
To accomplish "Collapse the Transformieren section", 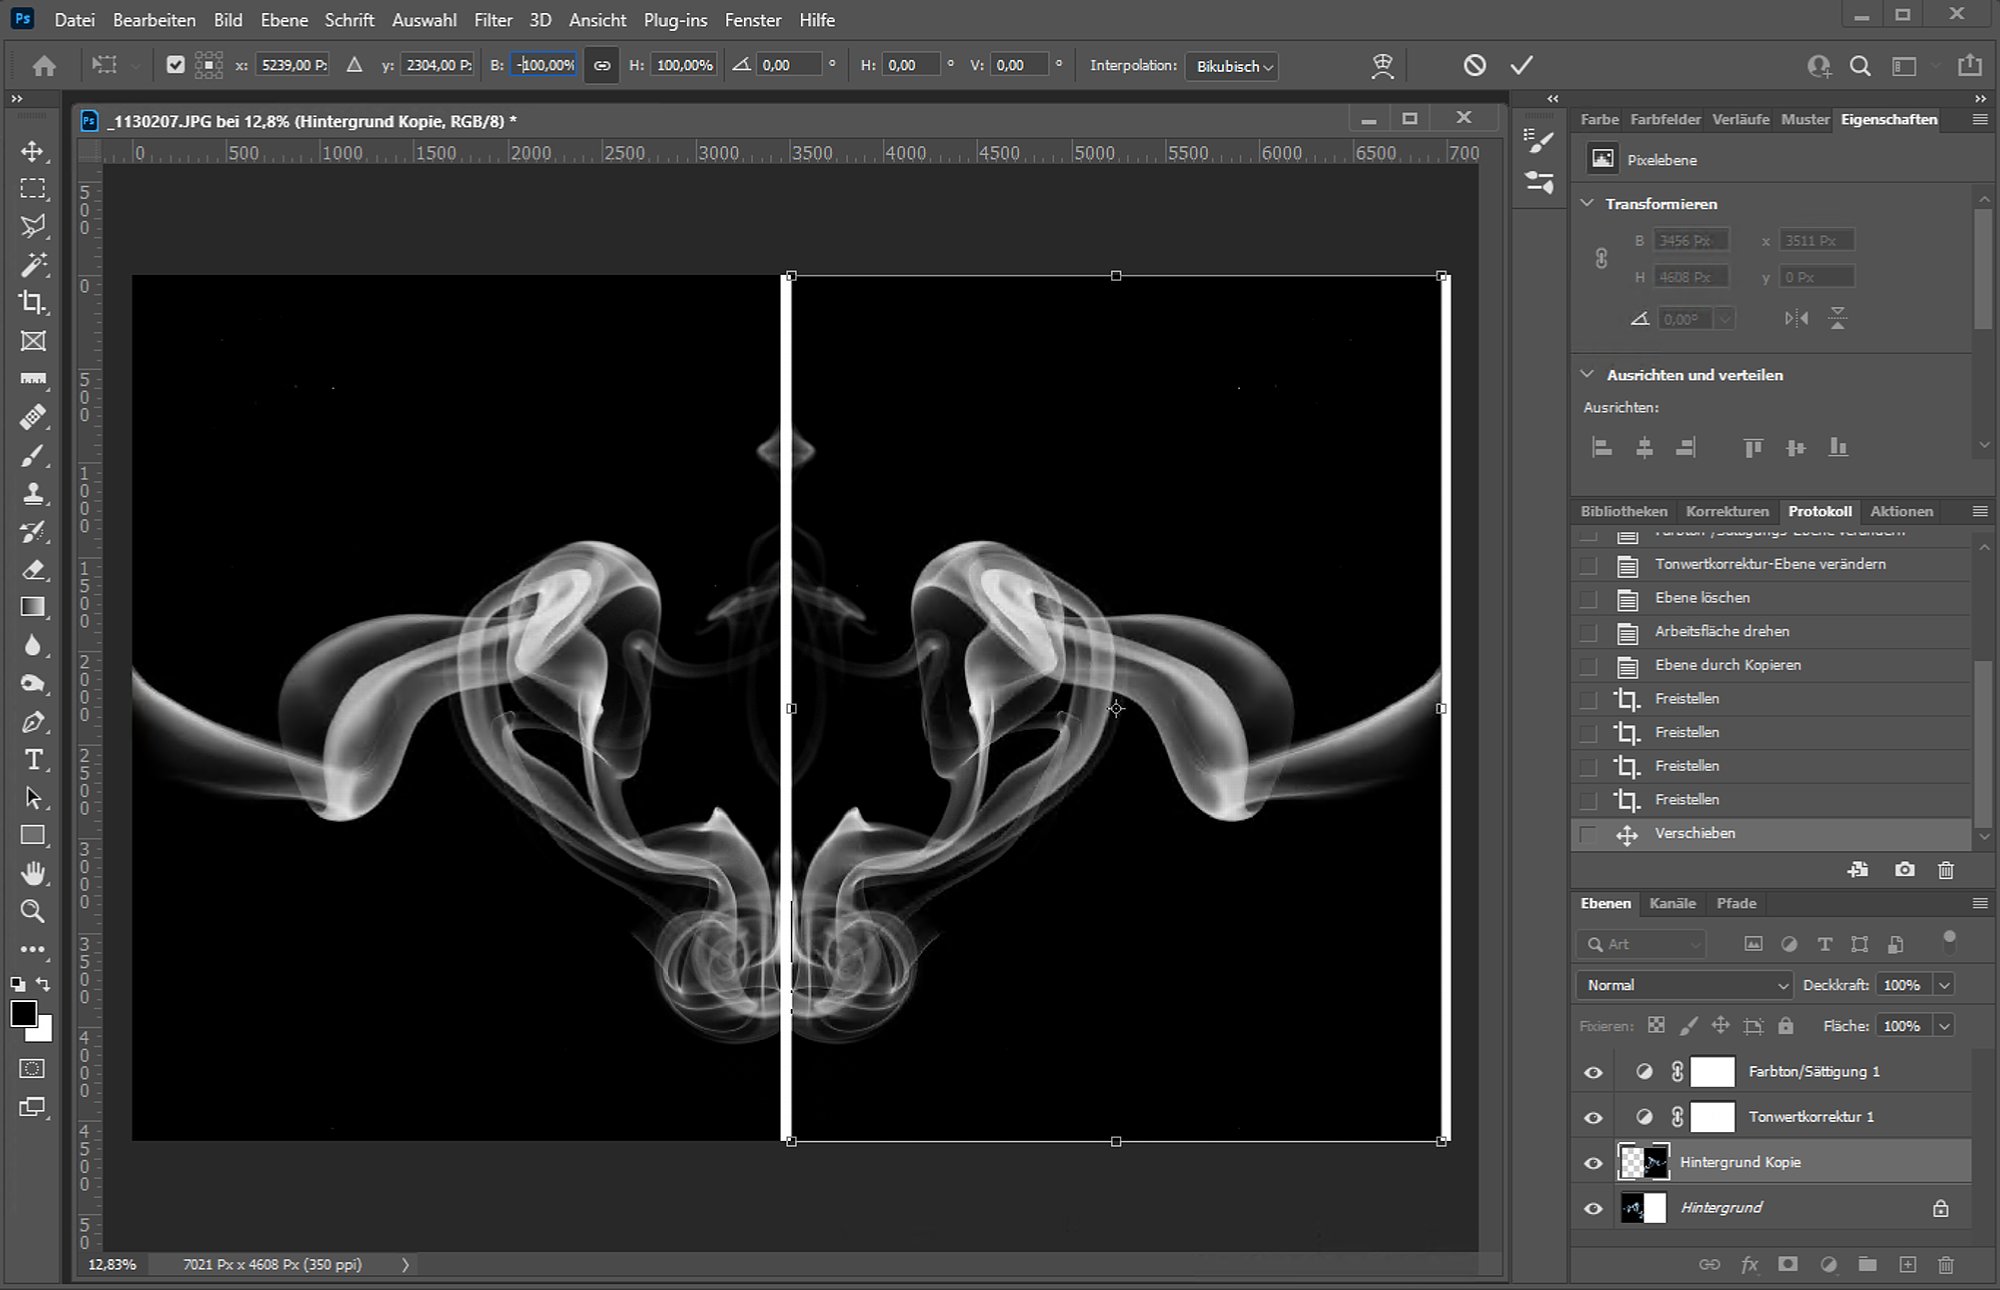I will coord(1587,203).
